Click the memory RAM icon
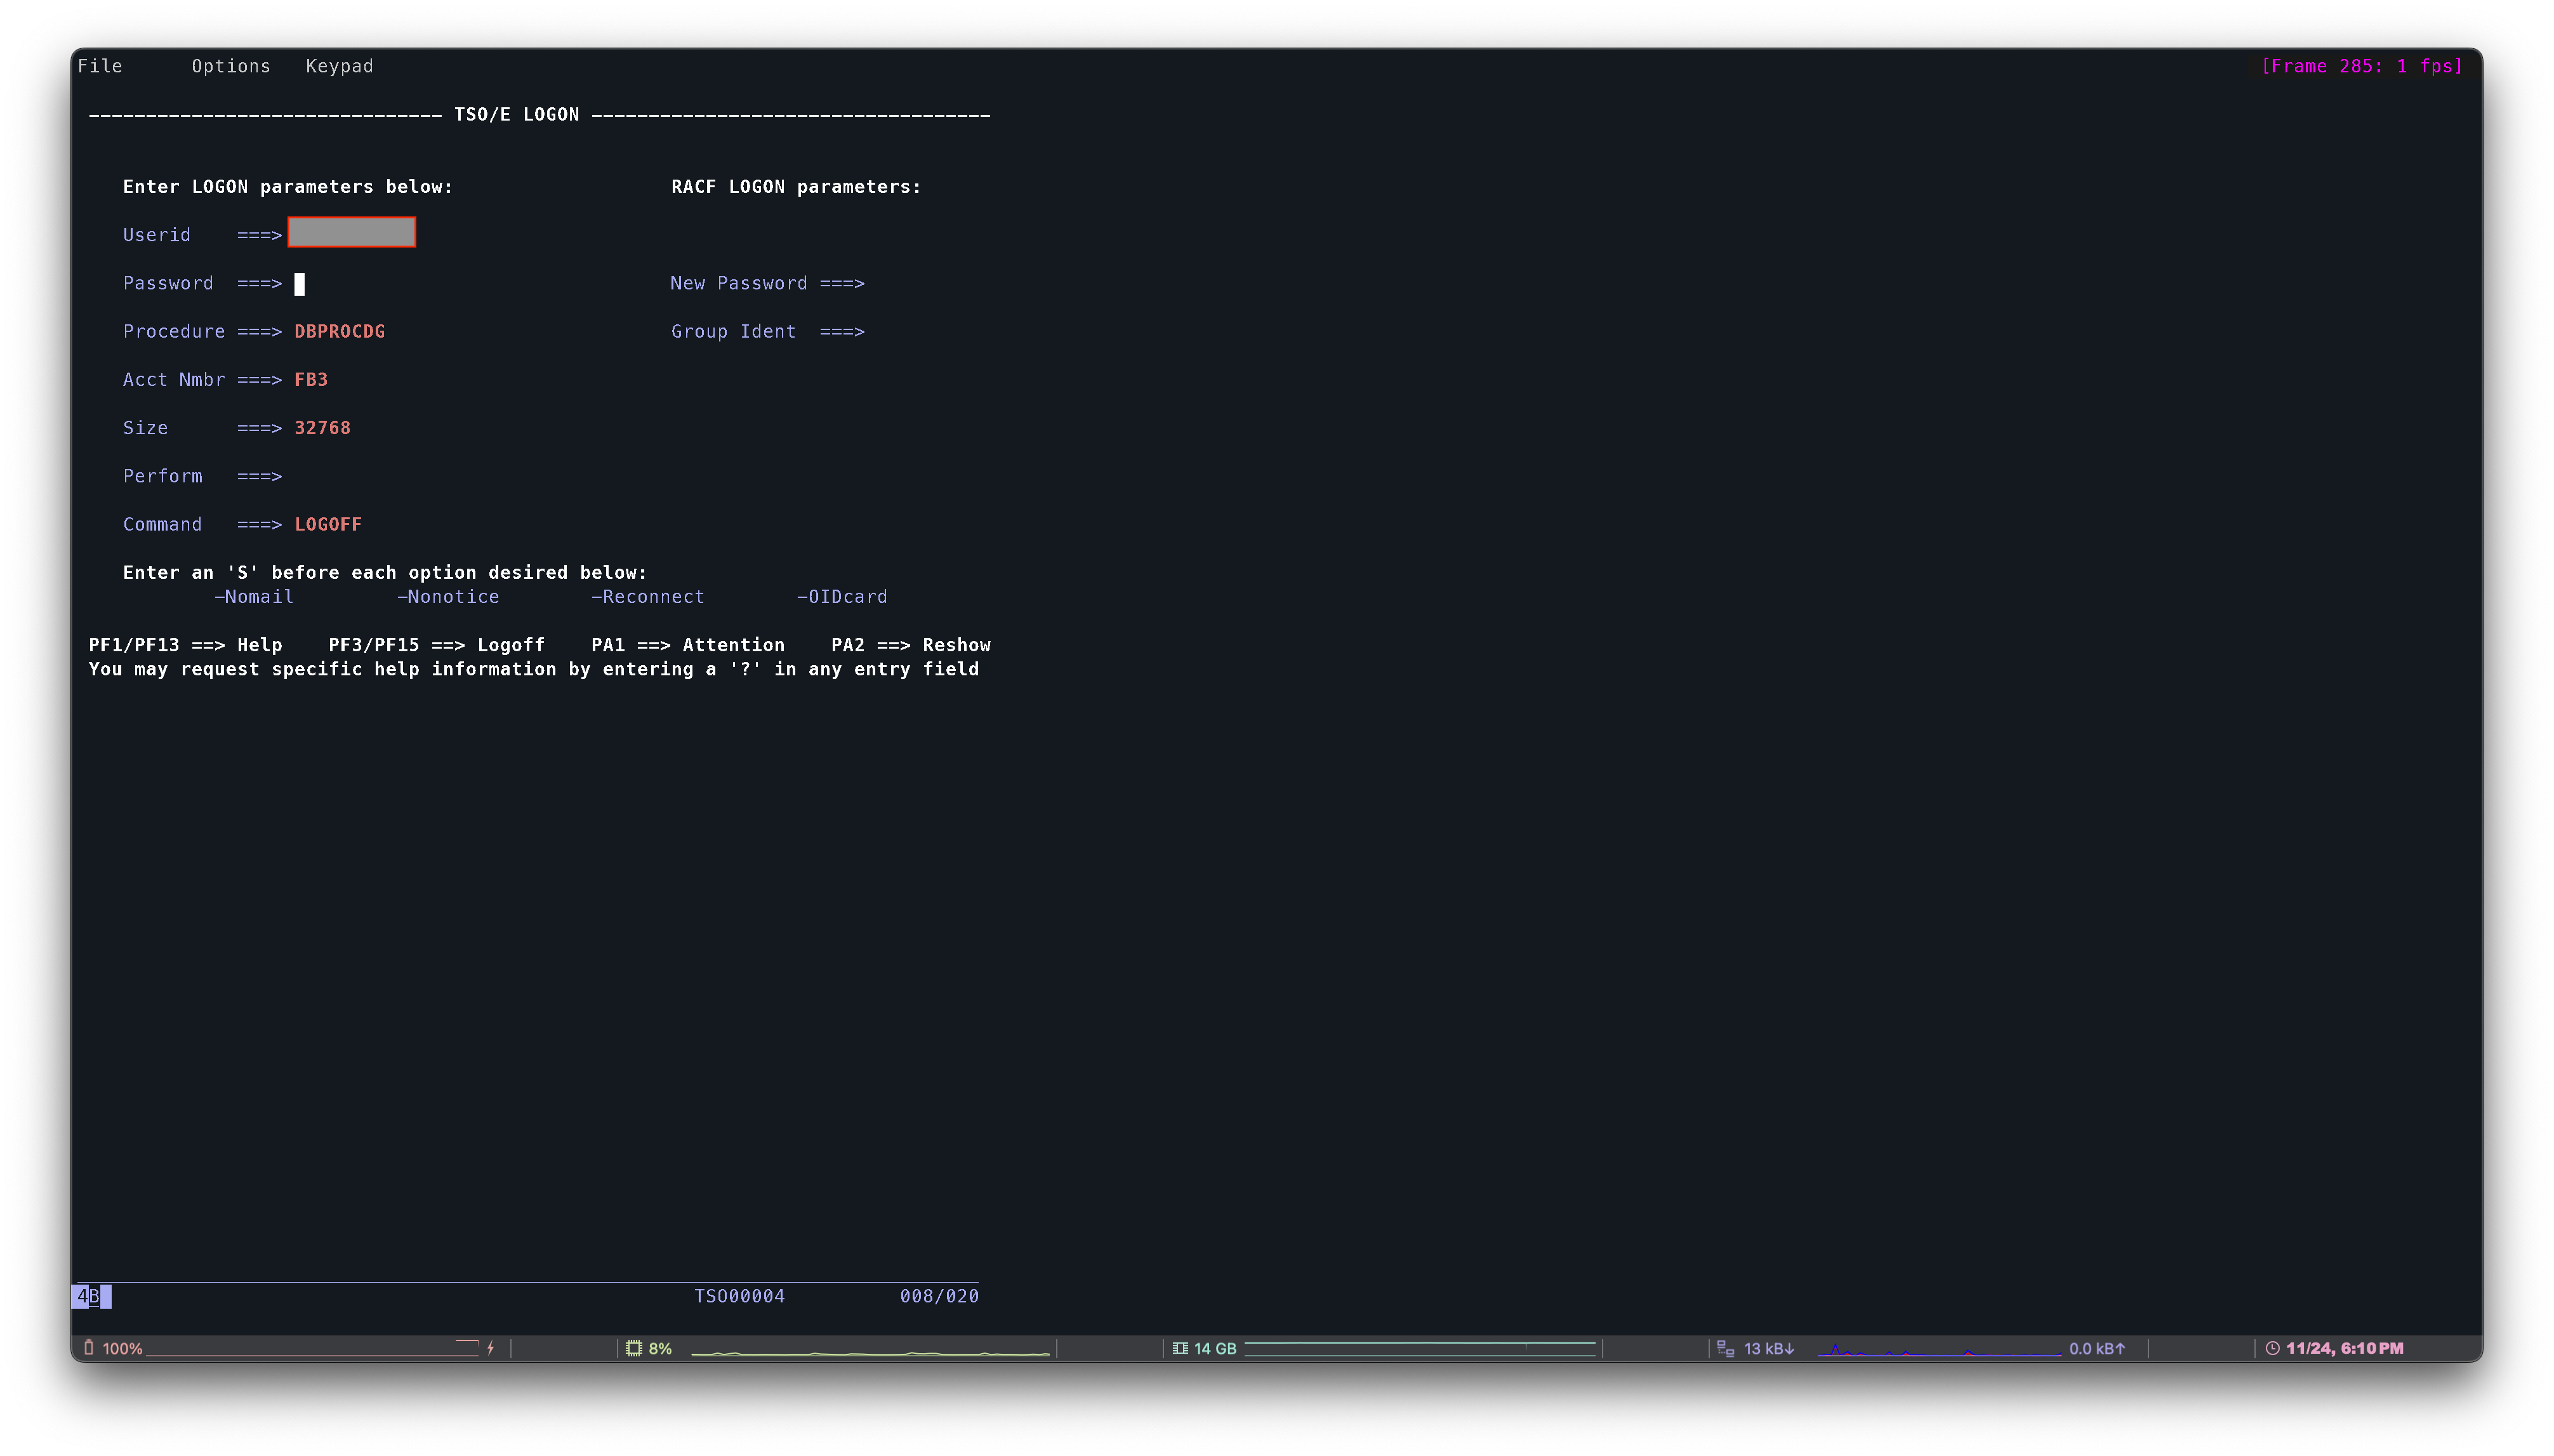 coord(1180,1348)
